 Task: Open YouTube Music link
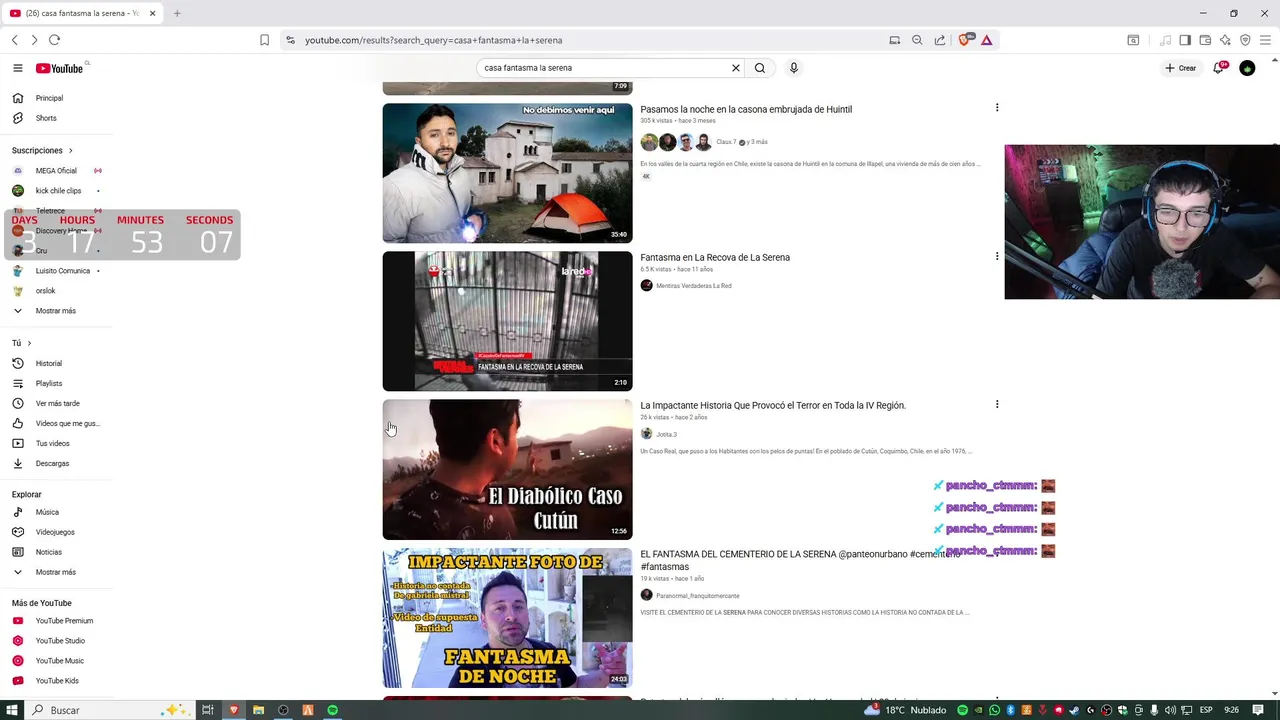(x=59, y=661)
